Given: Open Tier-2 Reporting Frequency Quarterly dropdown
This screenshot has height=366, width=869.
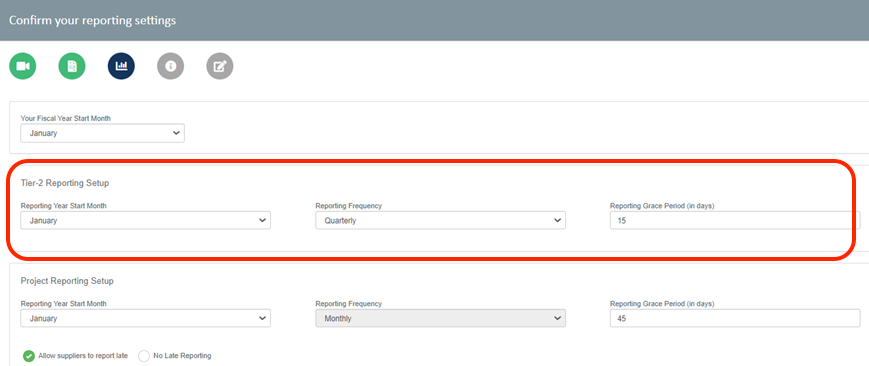Looking at the screenshot, I should coord(441,220).
